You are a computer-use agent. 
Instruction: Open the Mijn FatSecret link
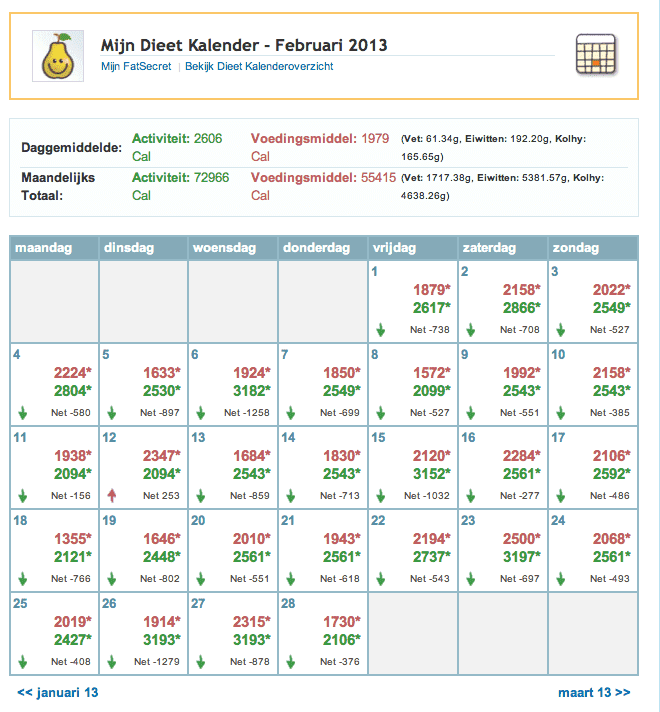[136, 66]
